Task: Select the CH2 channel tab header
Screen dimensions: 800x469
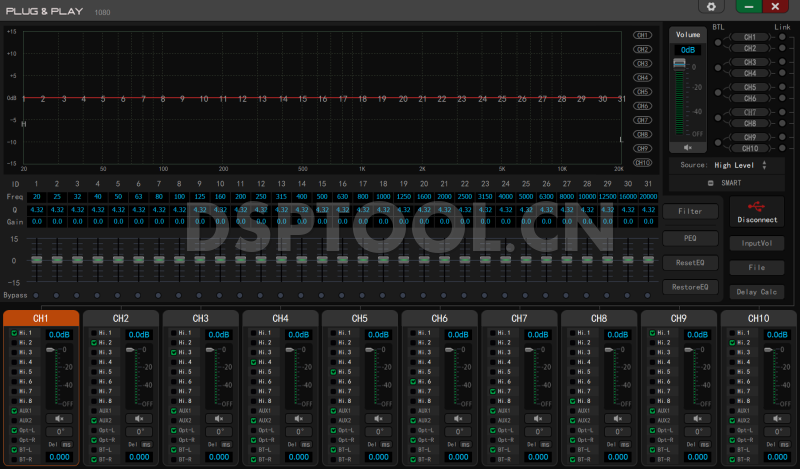Action: coord(120,318)
